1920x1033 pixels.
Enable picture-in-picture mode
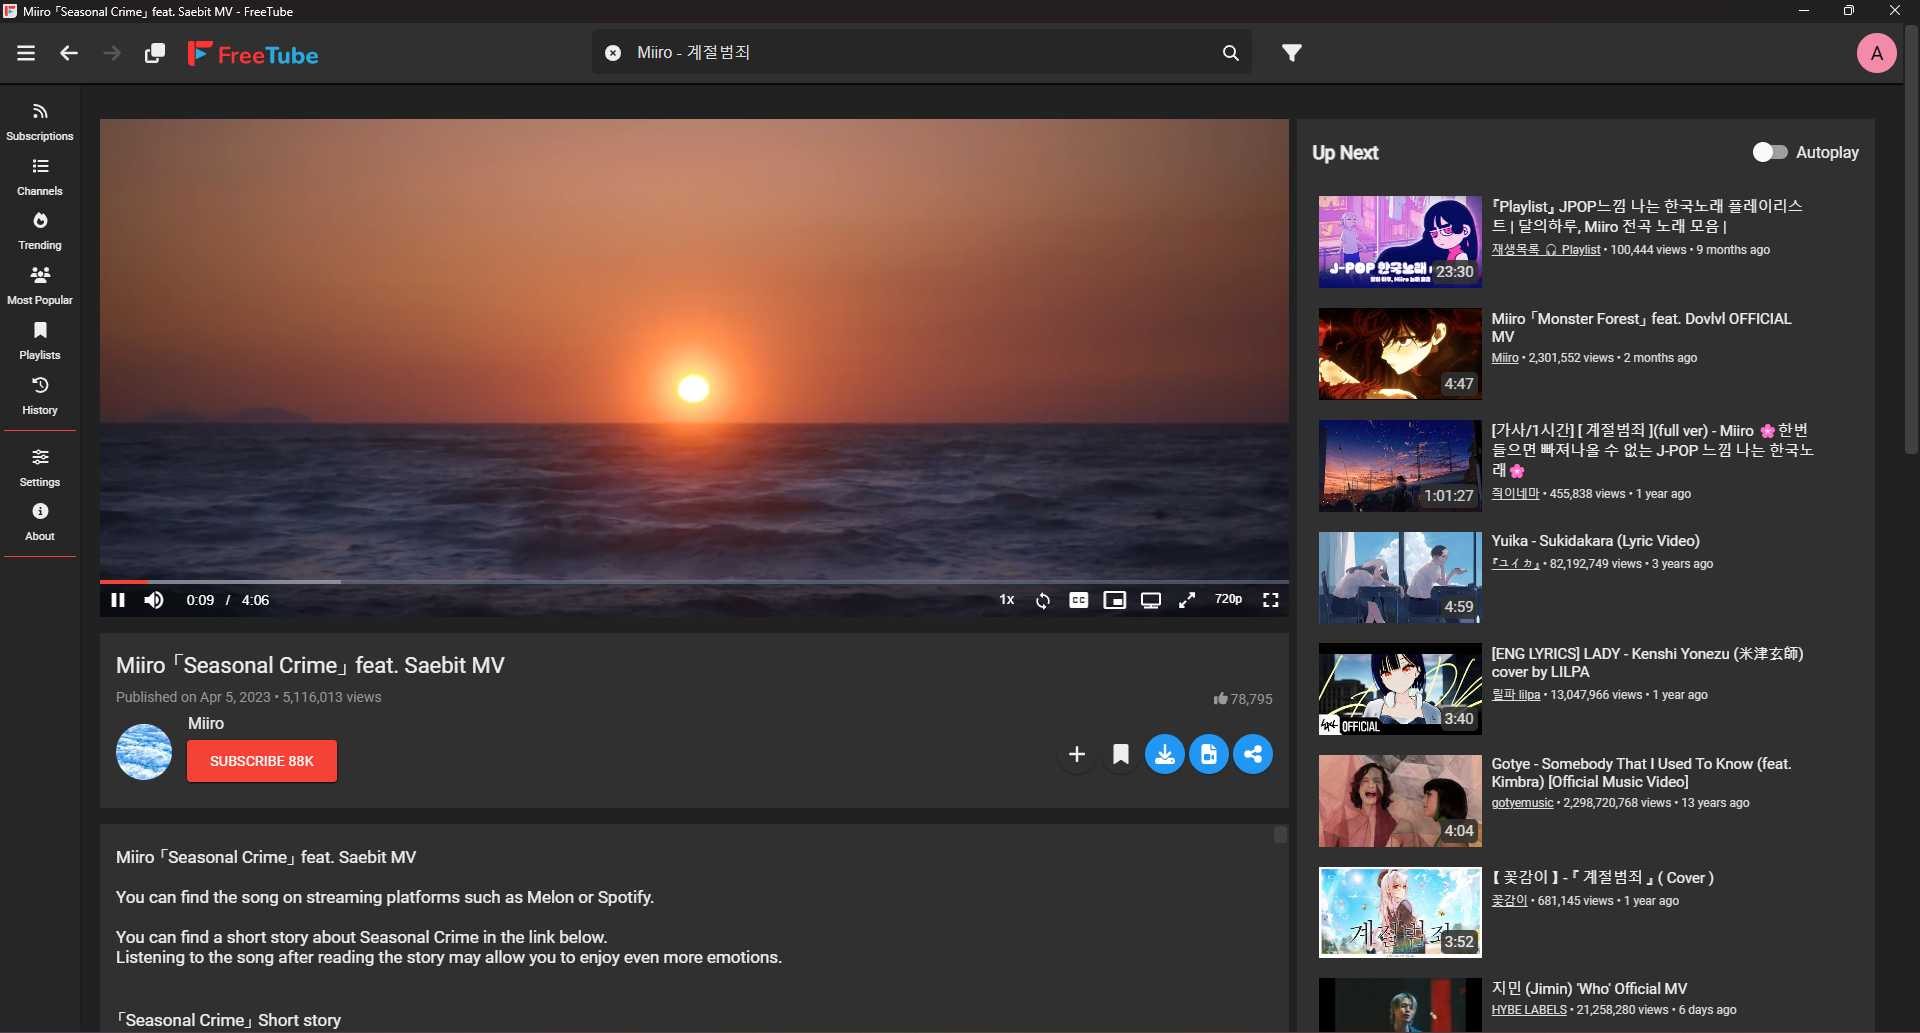1115,600
